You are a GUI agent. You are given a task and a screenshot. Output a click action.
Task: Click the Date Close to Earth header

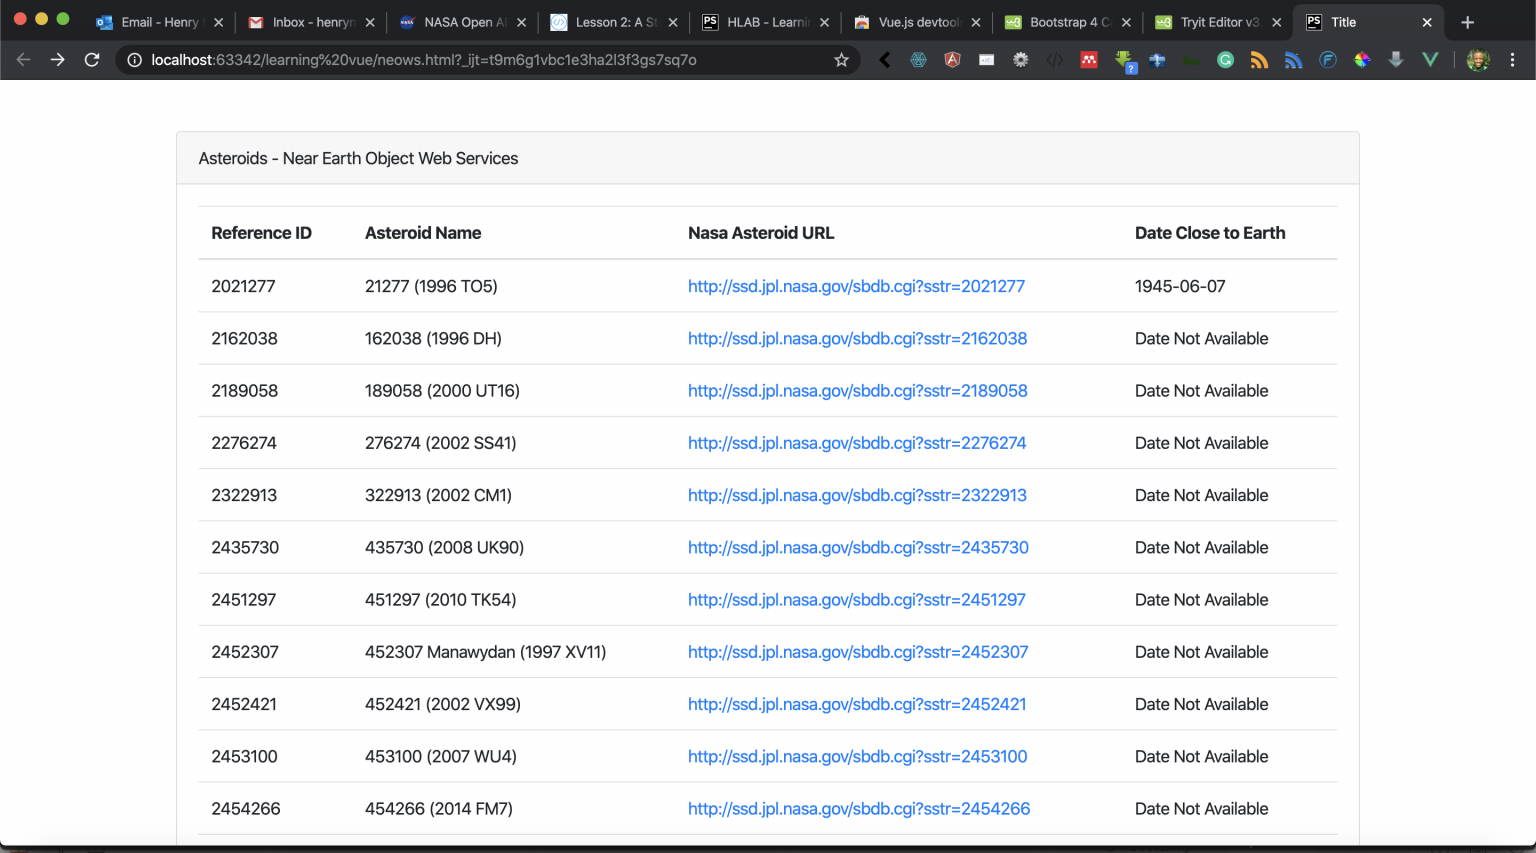(1210, 233)
